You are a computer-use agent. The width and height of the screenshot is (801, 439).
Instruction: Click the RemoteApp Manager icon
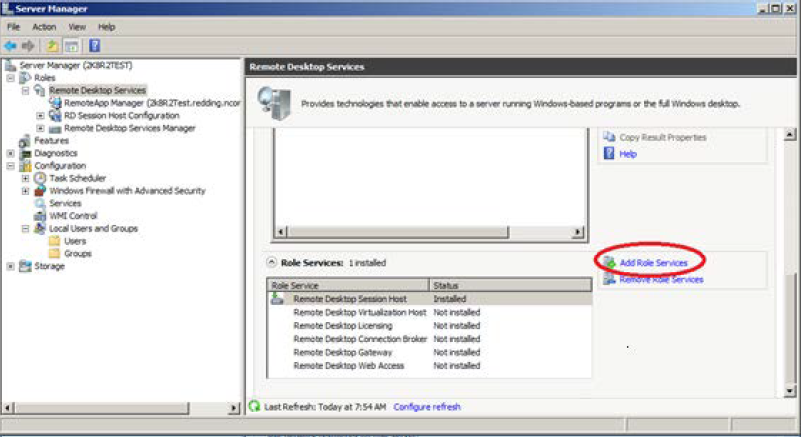click(x=55, y=103)
